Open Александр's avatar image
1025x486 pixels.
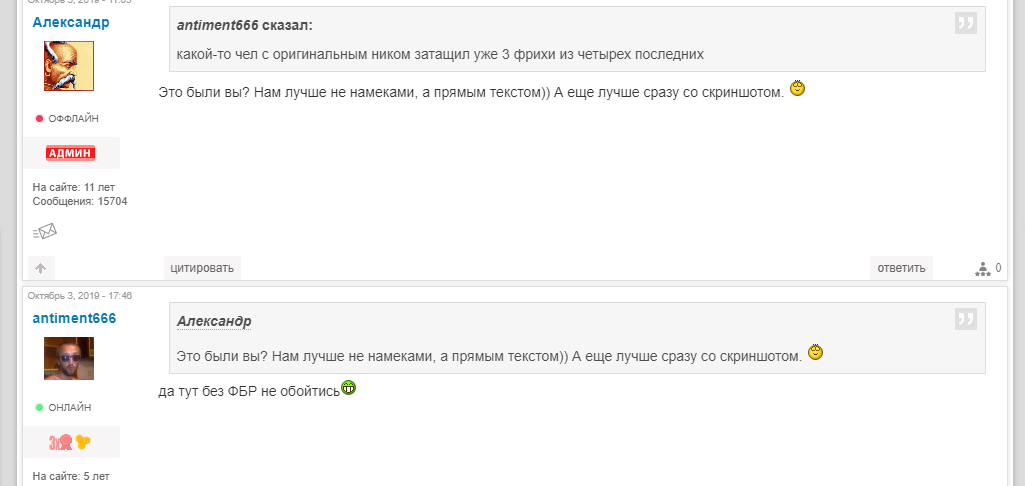point(69,66)
